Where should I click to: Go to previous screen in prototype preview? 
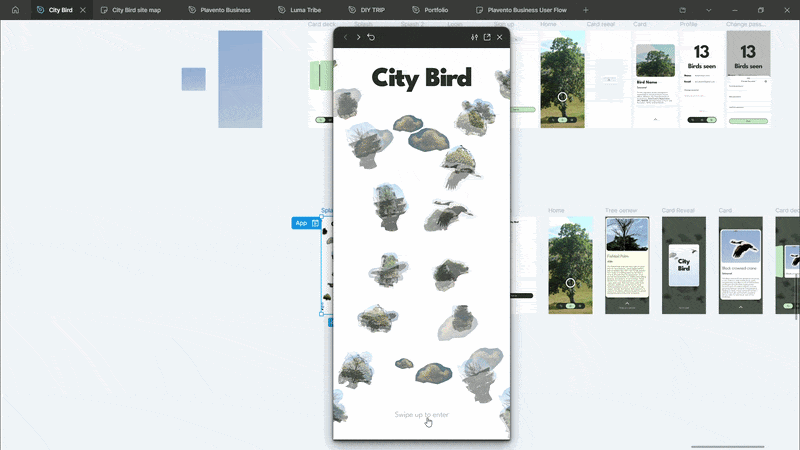(x=345, y=37)
